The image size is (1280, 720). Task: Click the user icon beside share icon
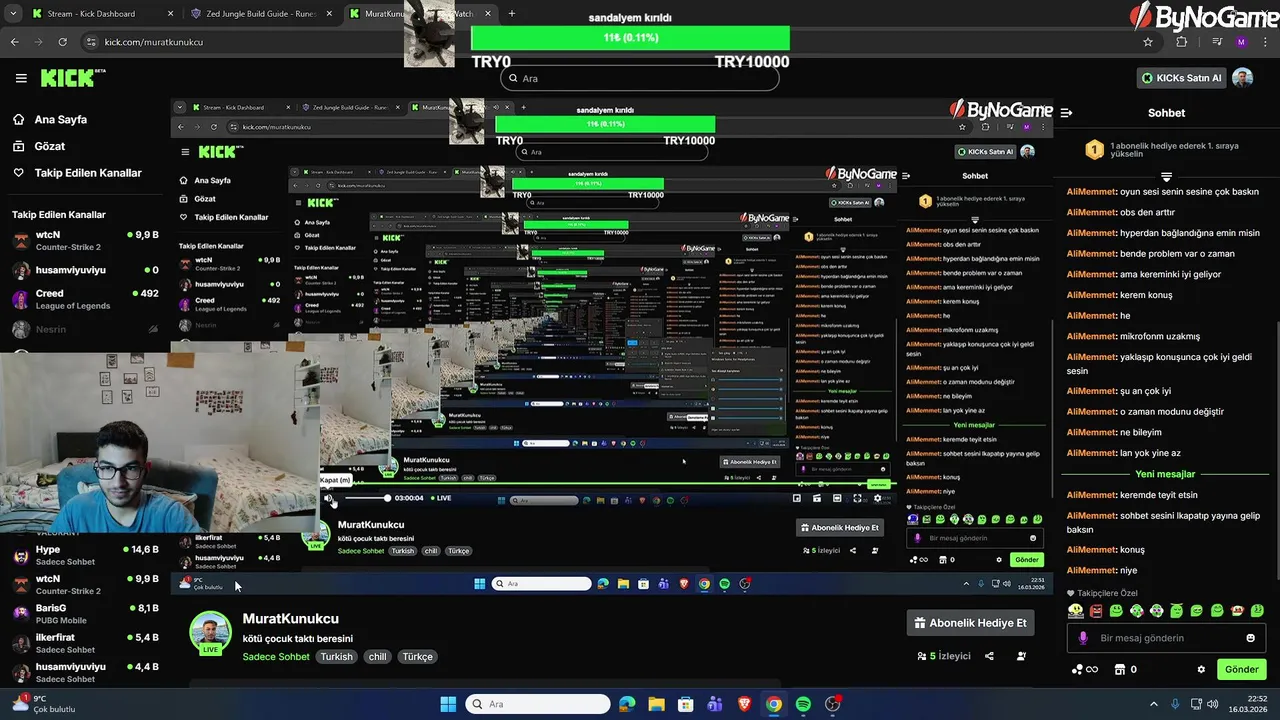tap(1021, 656)
